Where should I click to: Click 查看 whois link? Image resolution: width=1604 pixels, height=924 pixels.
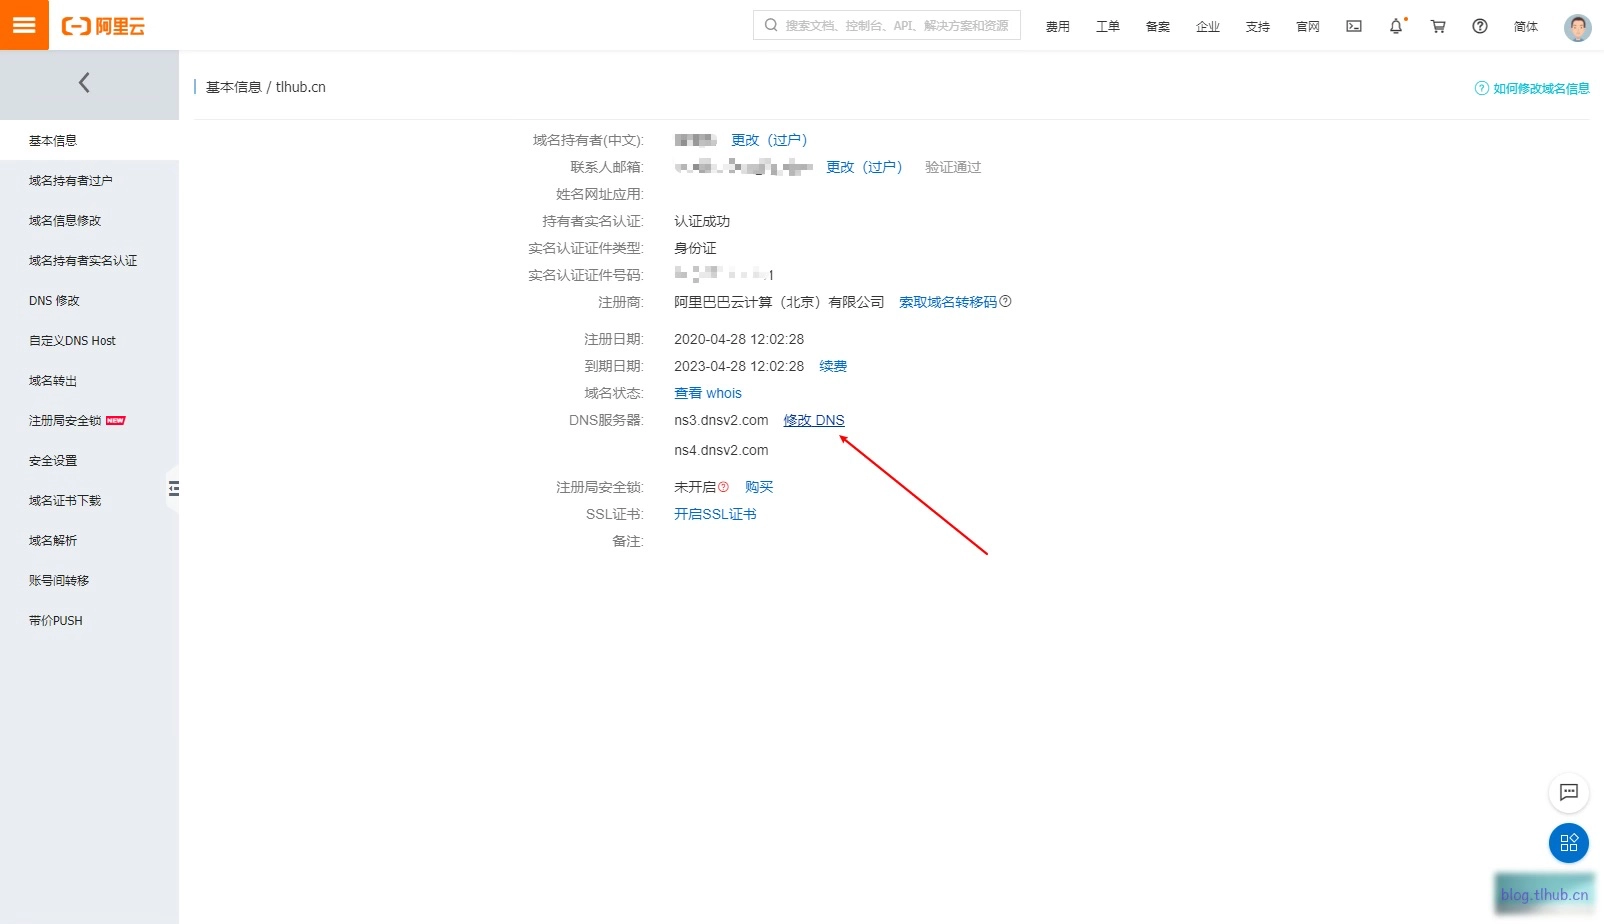click(x=708, y=393)
